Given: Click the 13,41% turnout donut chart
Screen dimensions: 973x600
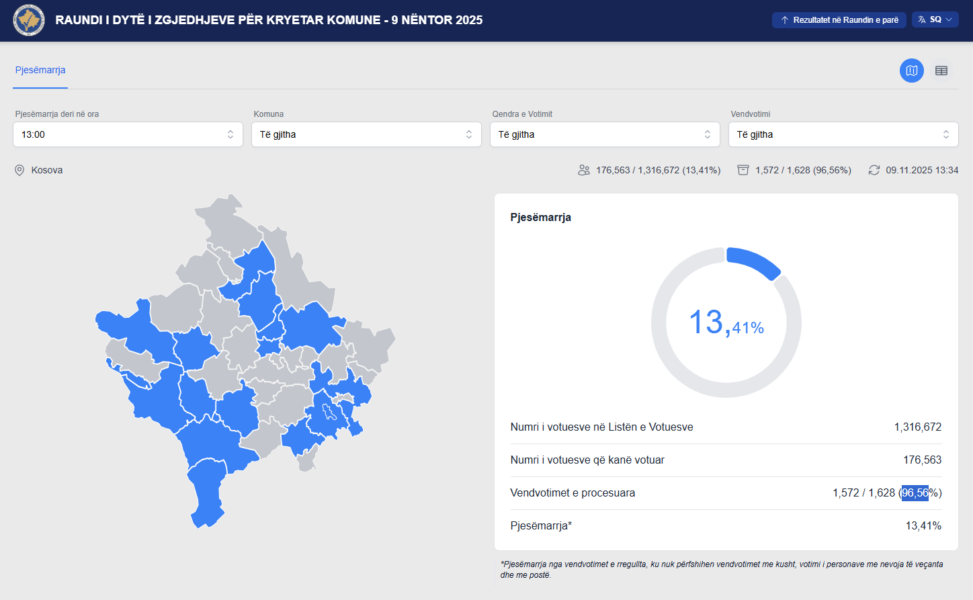Looking at the screenshot, I should coord(726,322).
